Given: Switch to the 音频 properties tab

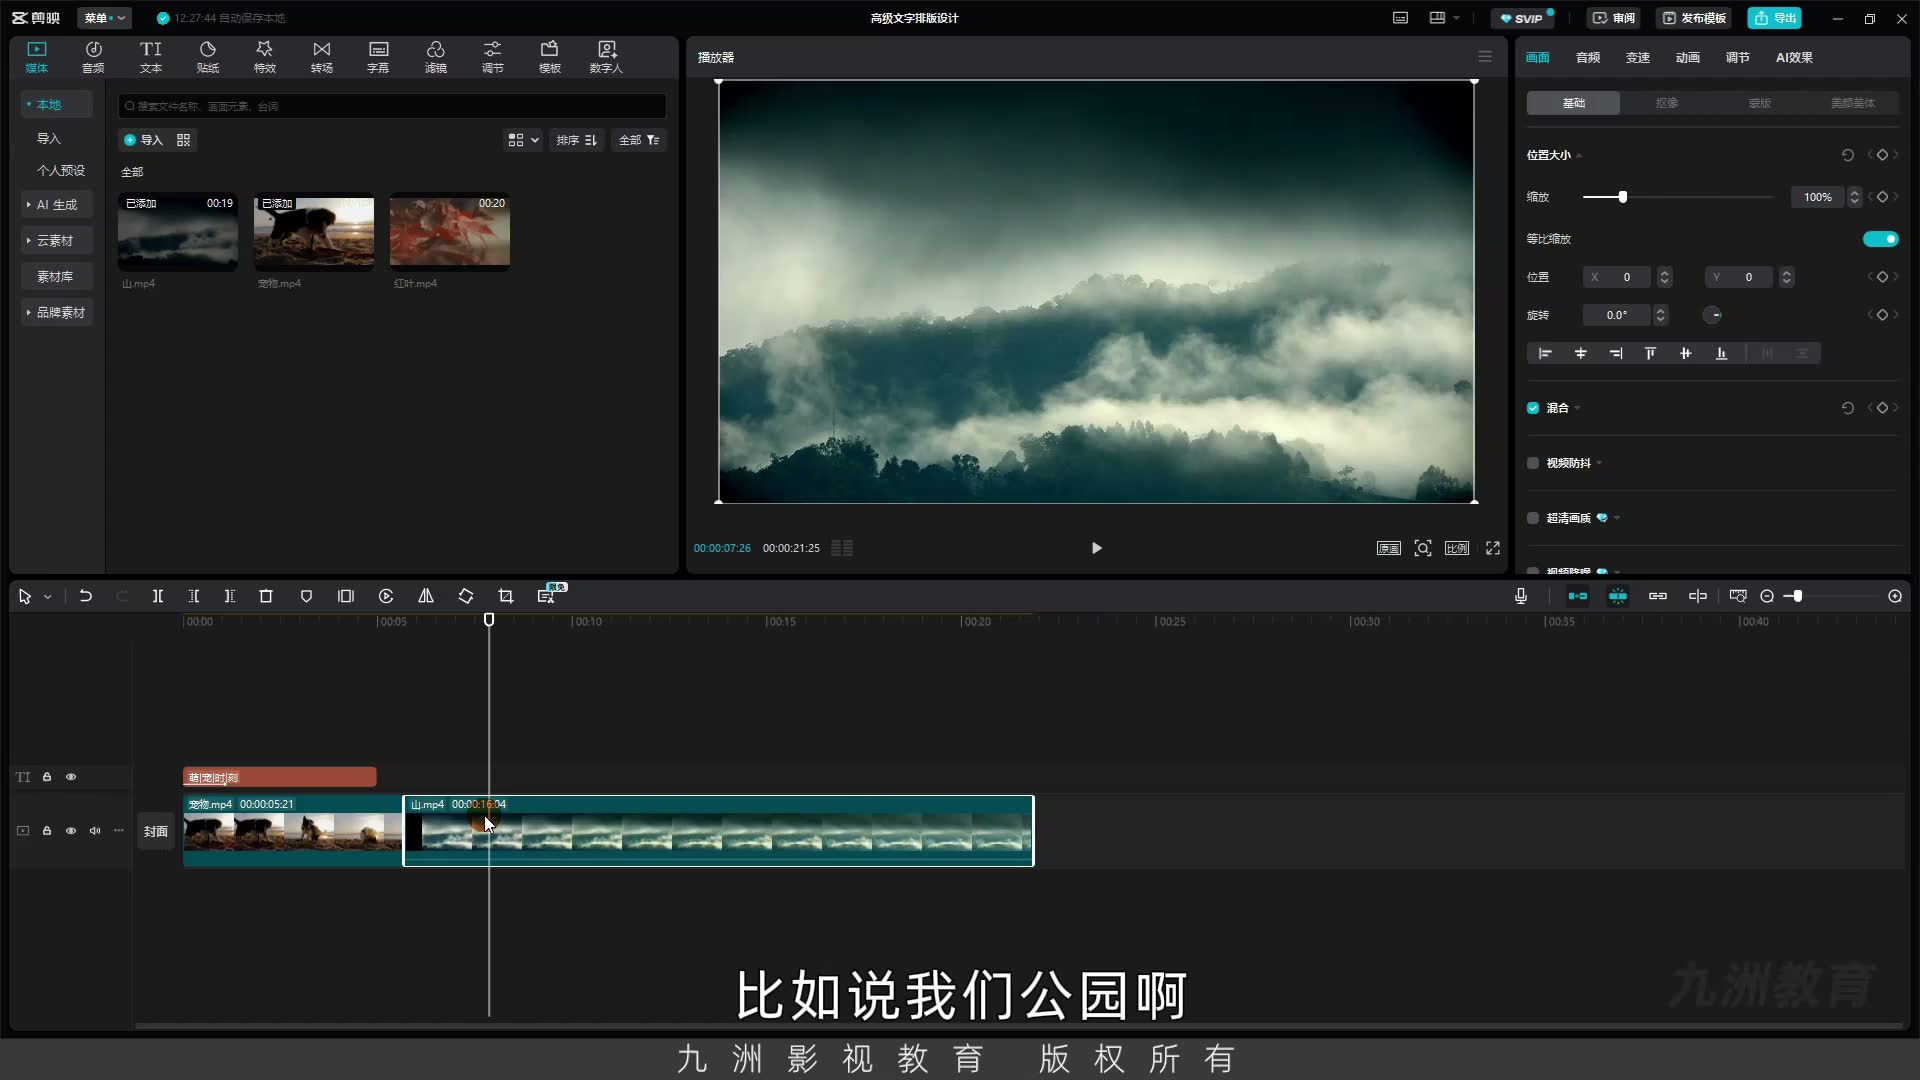Looking at the screenshot, I should 1588,57.
